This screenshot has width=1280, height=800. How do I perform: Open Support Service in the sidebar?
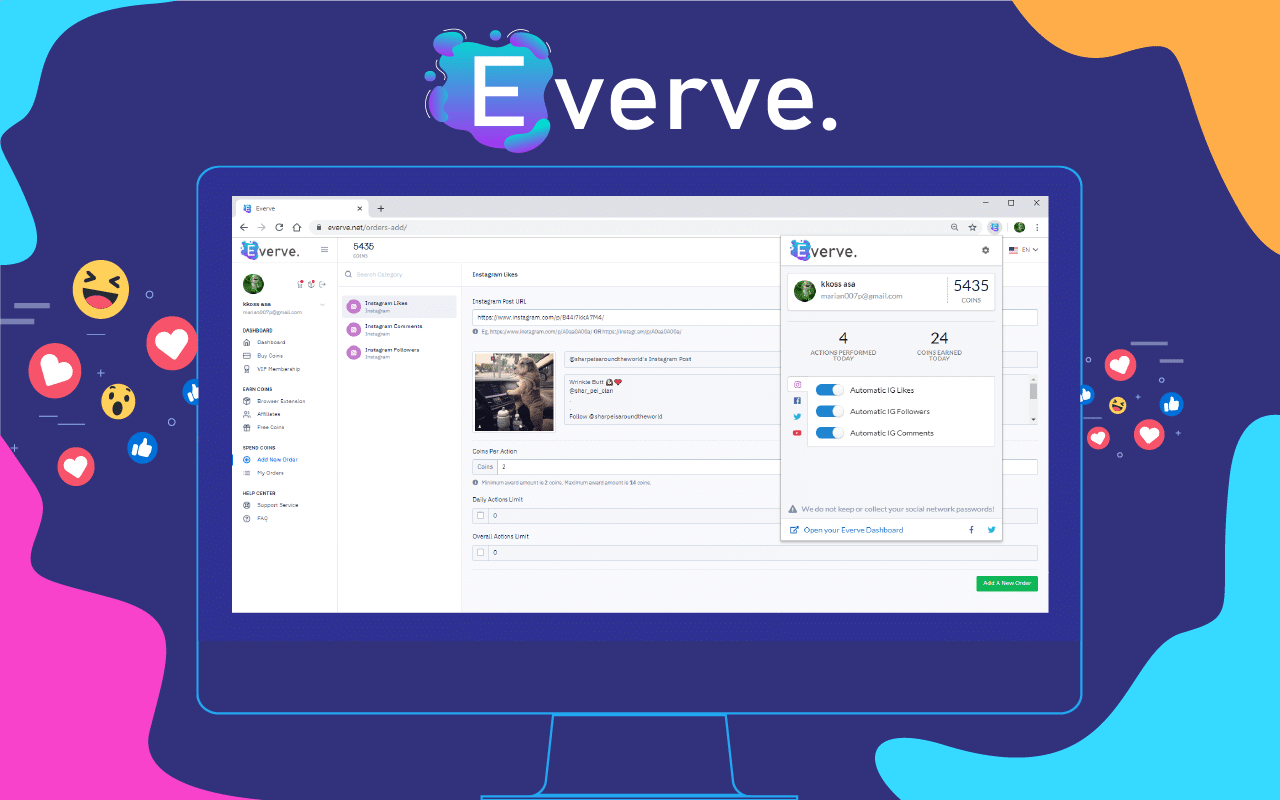[277, 505]
